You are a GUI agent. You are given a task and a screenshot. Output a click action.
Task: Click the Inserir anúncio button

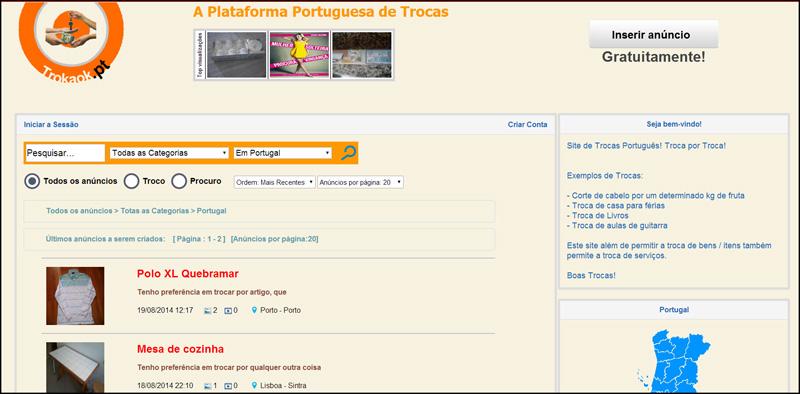coord(654,35)
